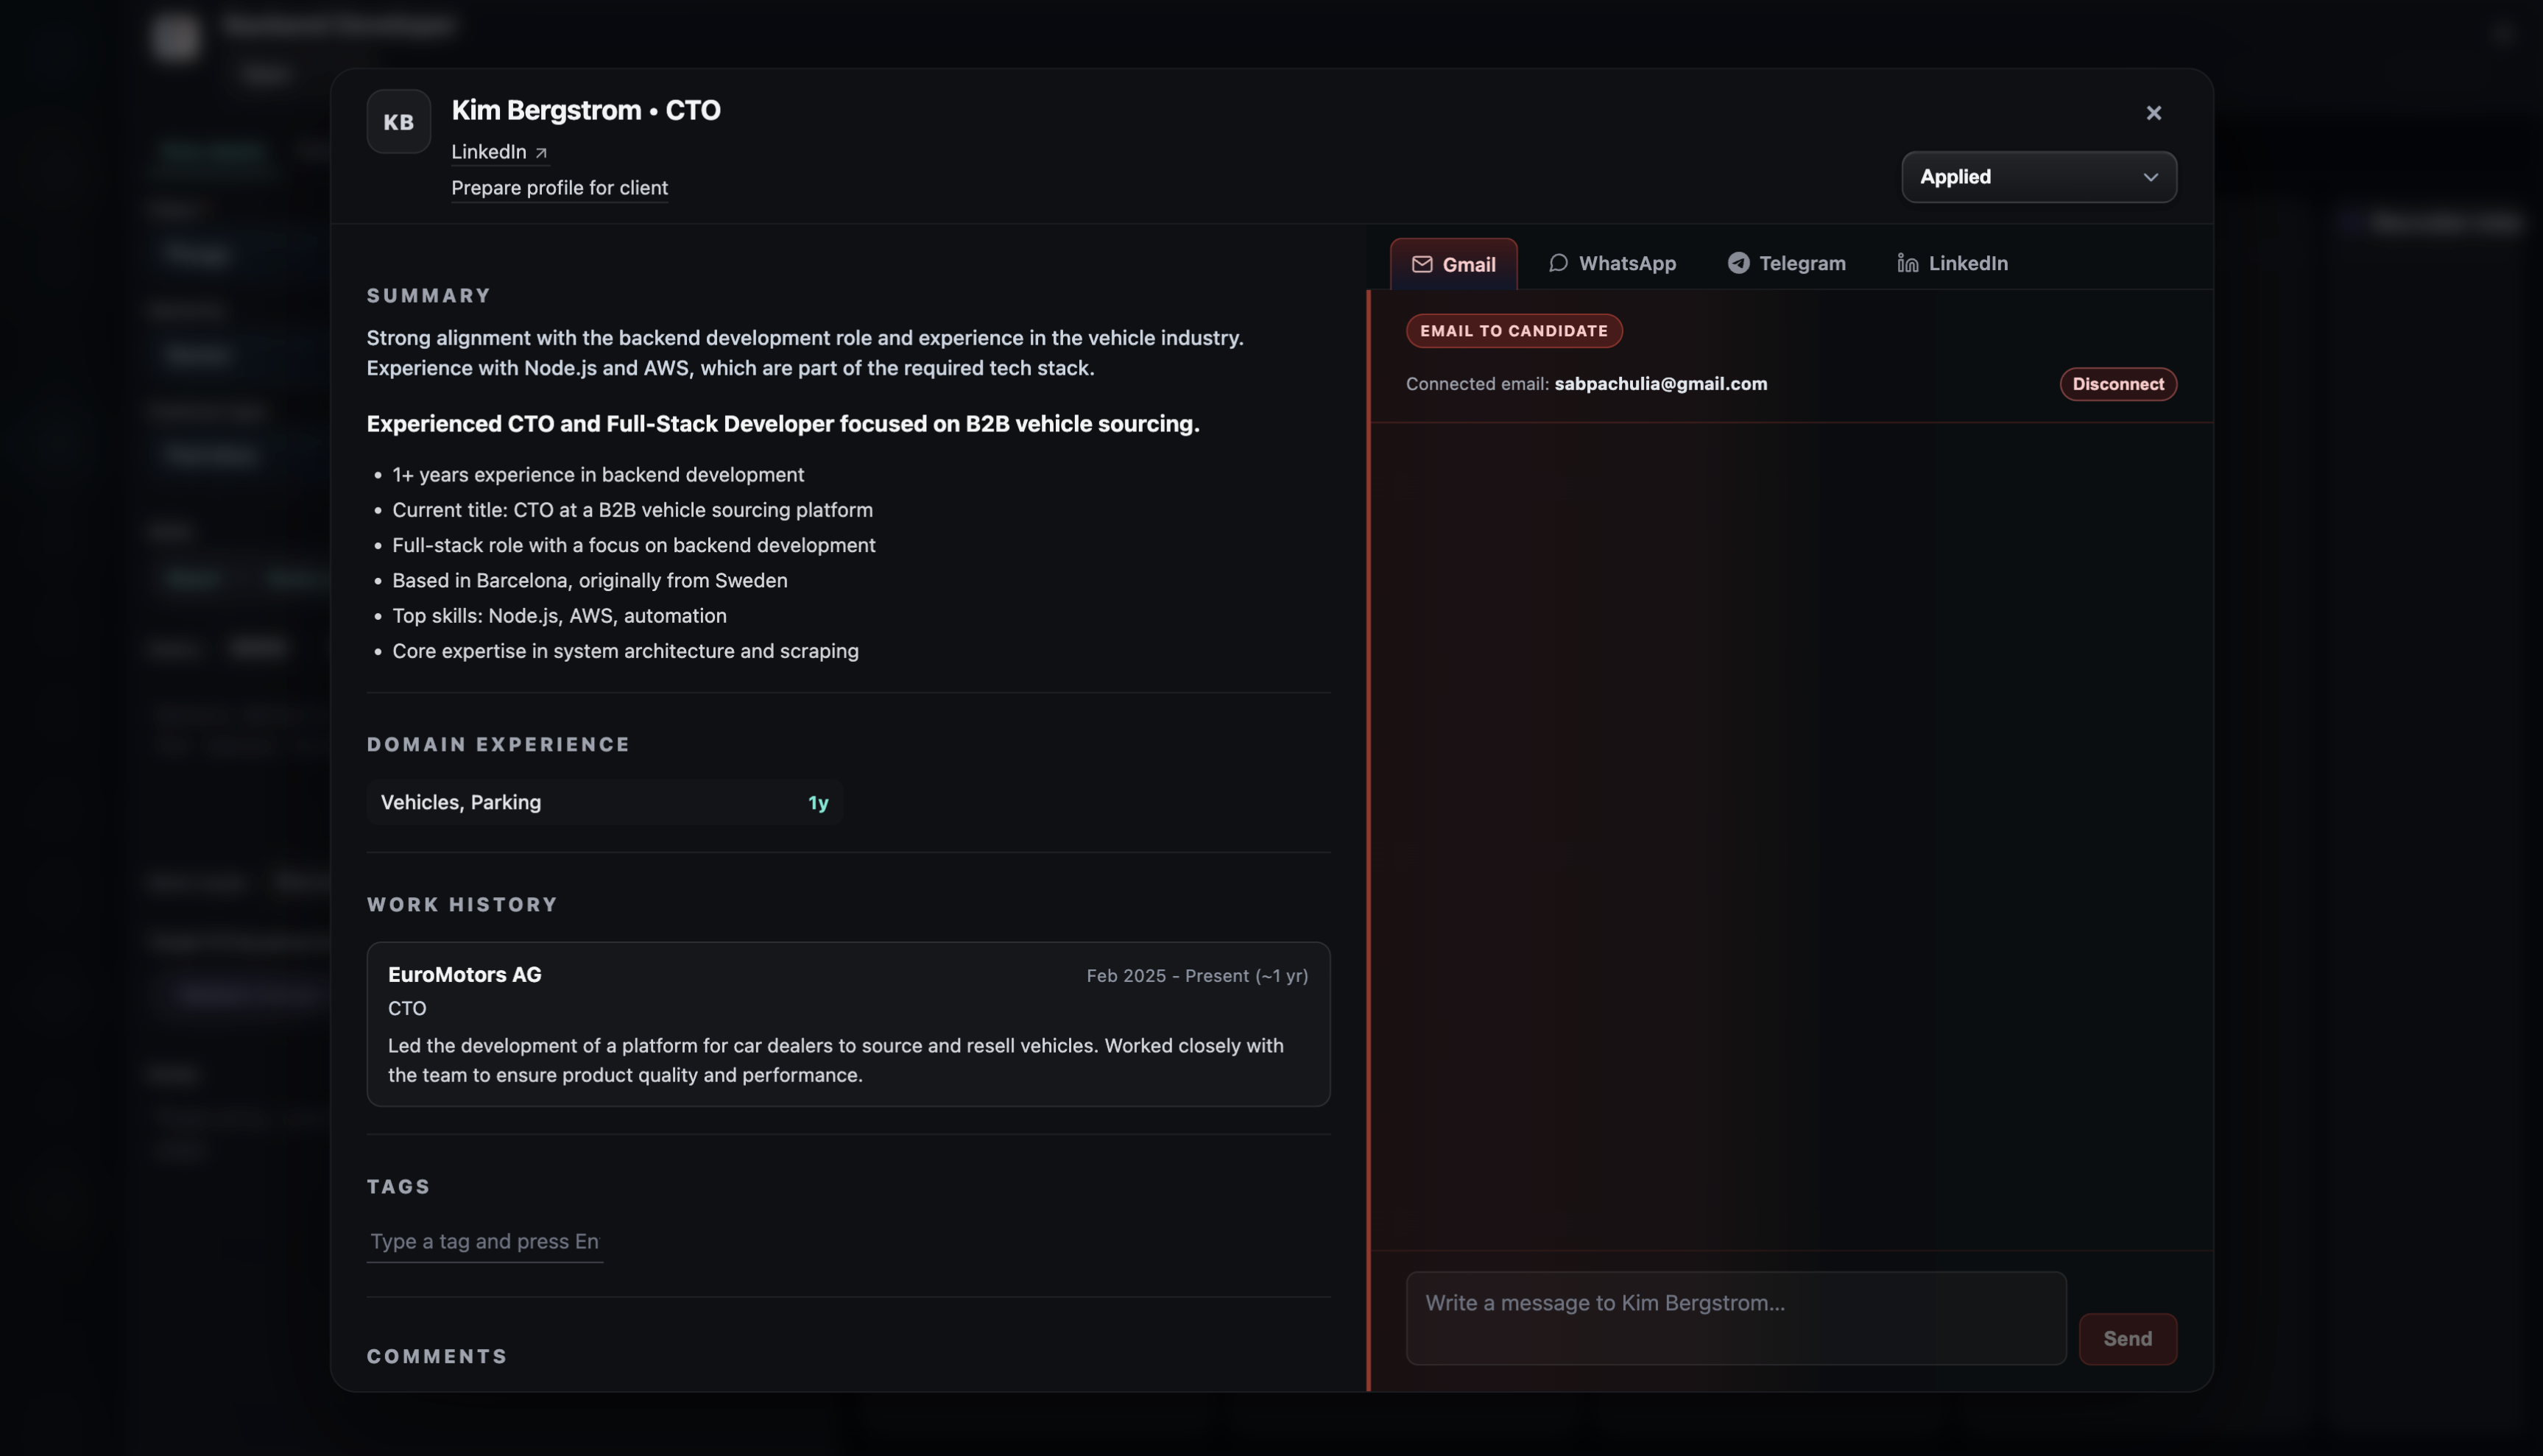Click the connected email sabpachulia@gmail.com

click(1660, 384)
